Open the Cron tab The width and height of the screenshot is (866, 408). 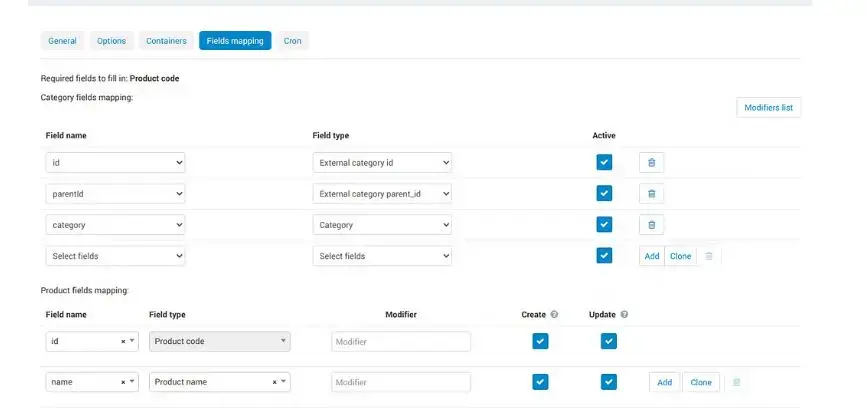(293, 41)
